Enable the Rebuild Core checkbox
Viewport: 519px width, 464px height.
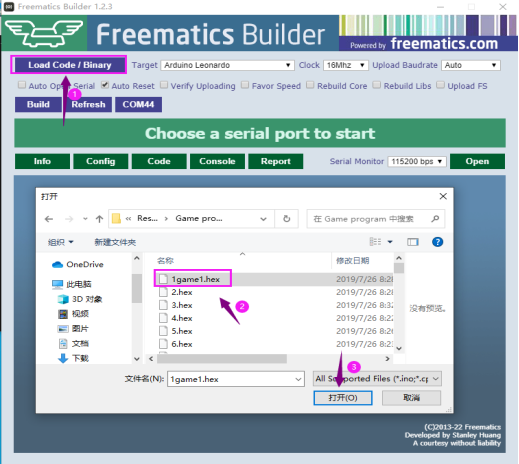point(310,85)
